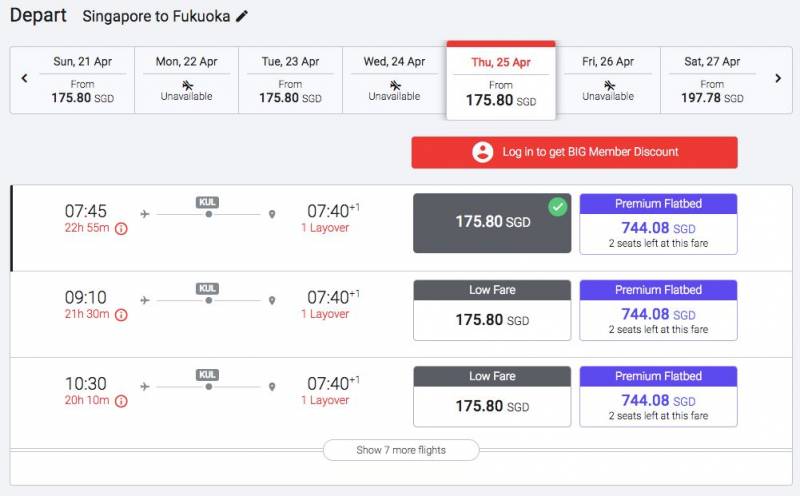
Task: Click info icon next to 21h 30m duration
Action: [x=121, y=314]
